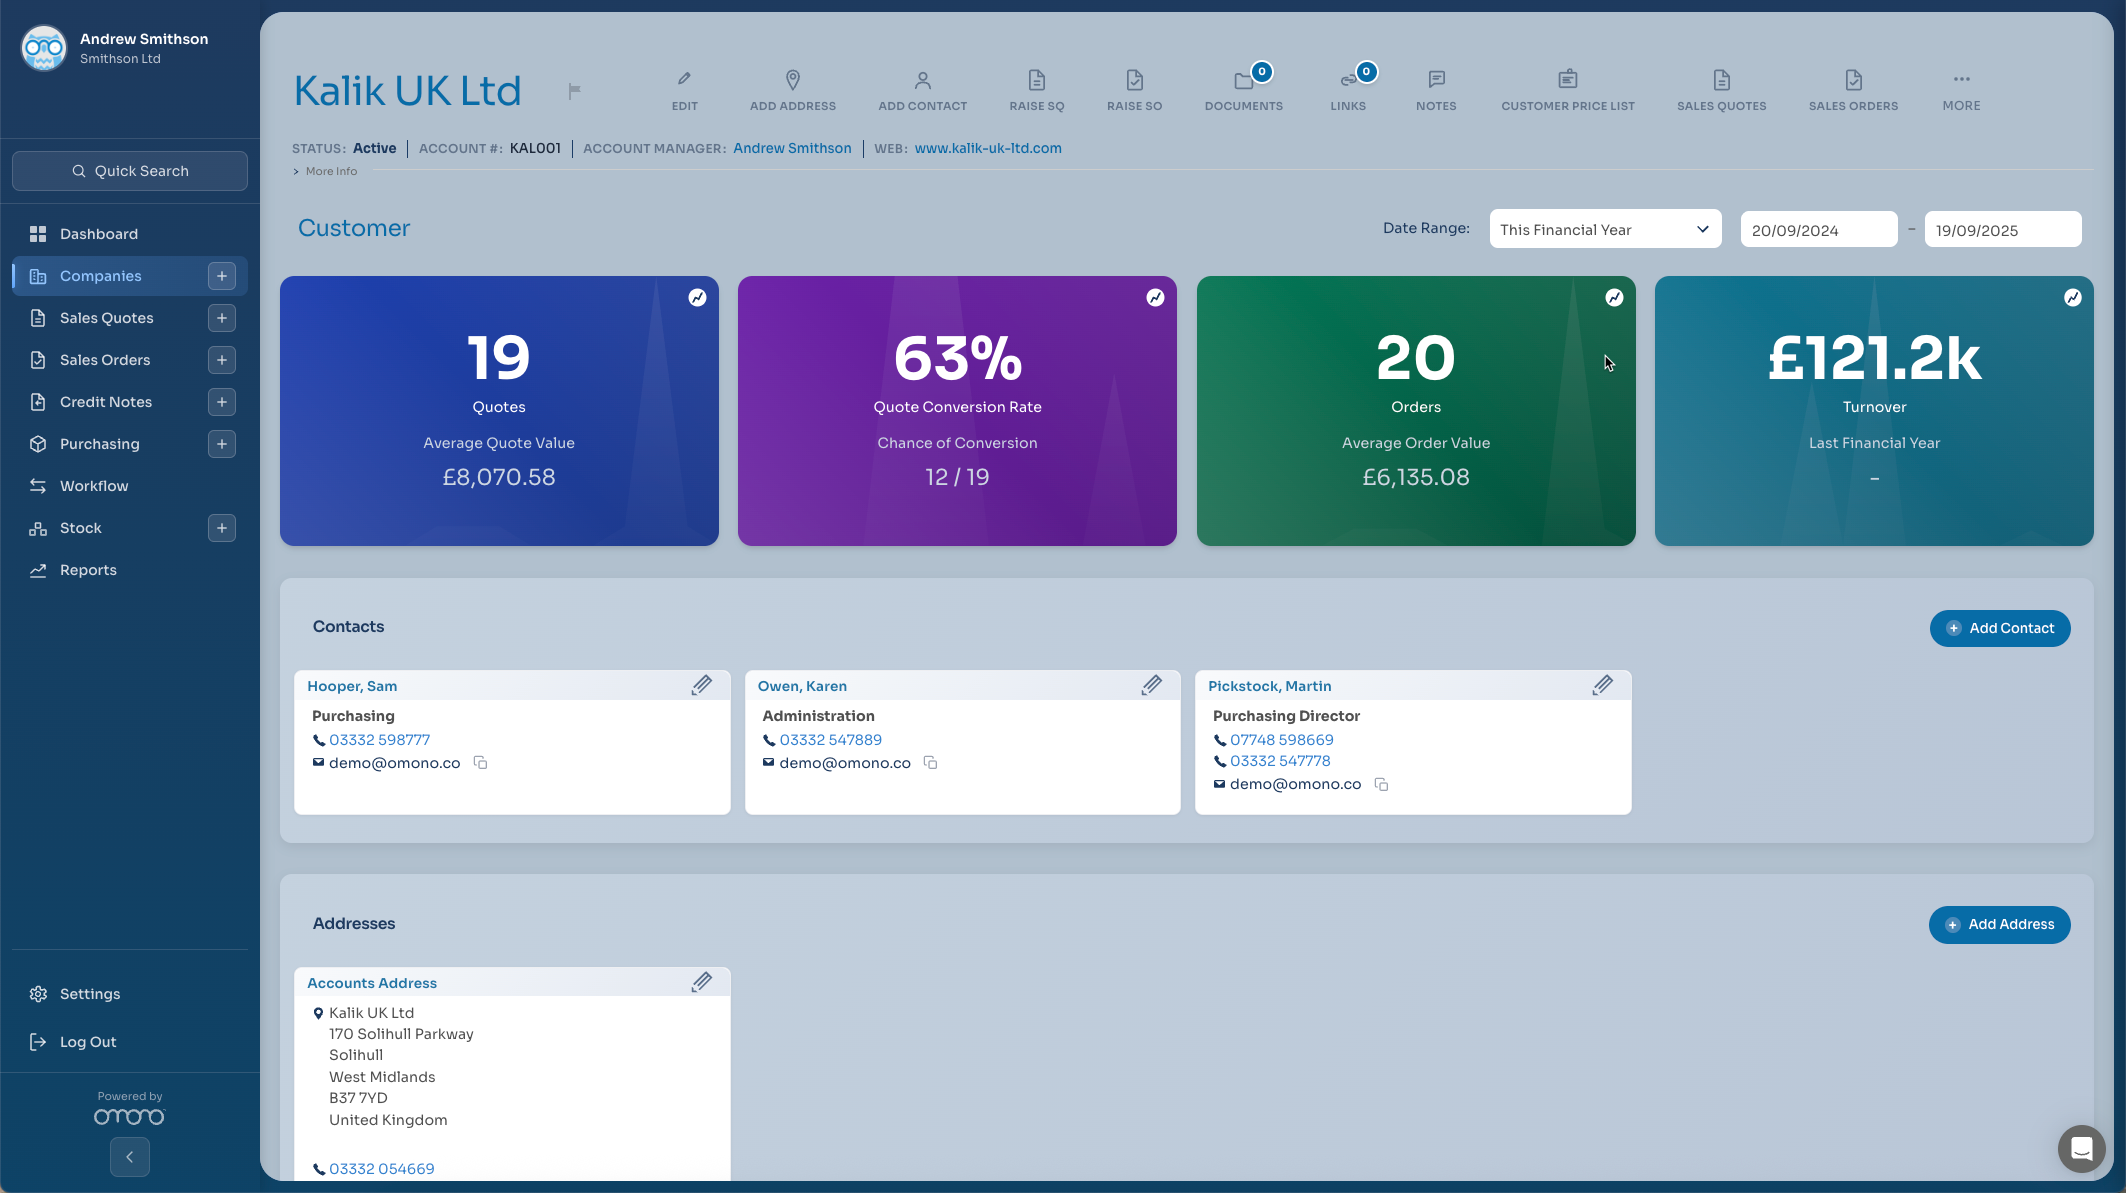
Task: Click plus button next to Credit Notes
Action: (222, 402)
